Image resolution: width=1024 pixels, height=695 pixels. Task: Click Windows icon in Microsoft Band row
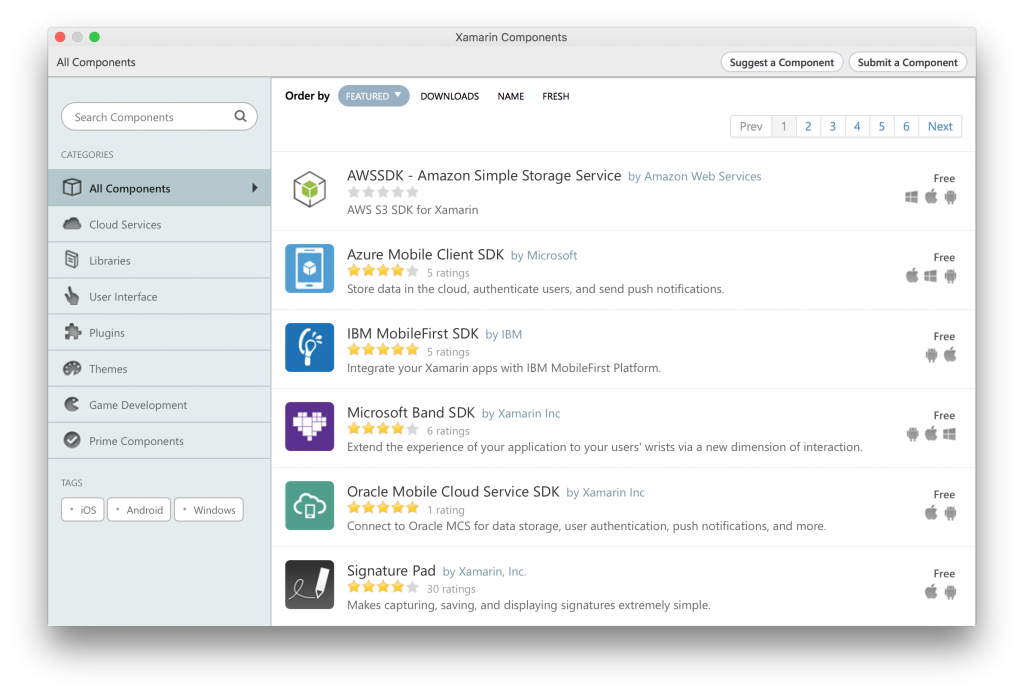click(950, 434)
